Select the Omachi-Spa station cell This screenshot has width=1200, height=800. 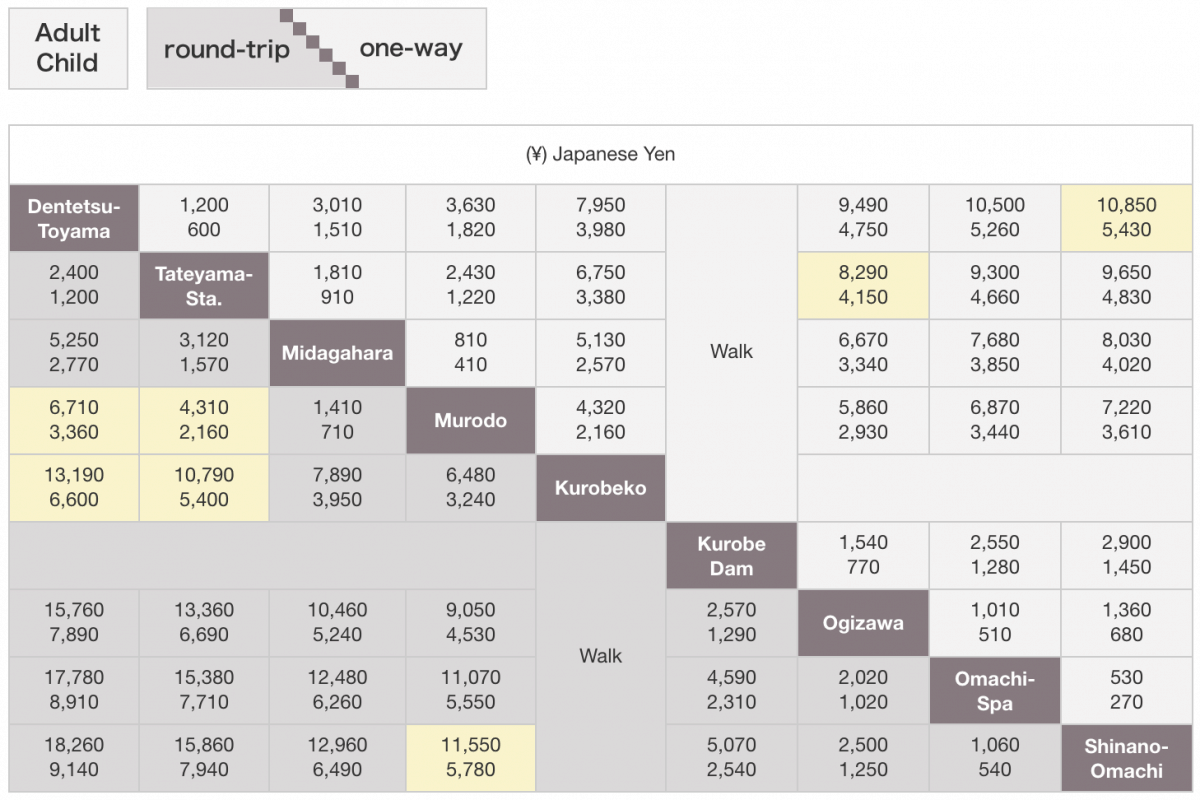(x=994, y=690)
